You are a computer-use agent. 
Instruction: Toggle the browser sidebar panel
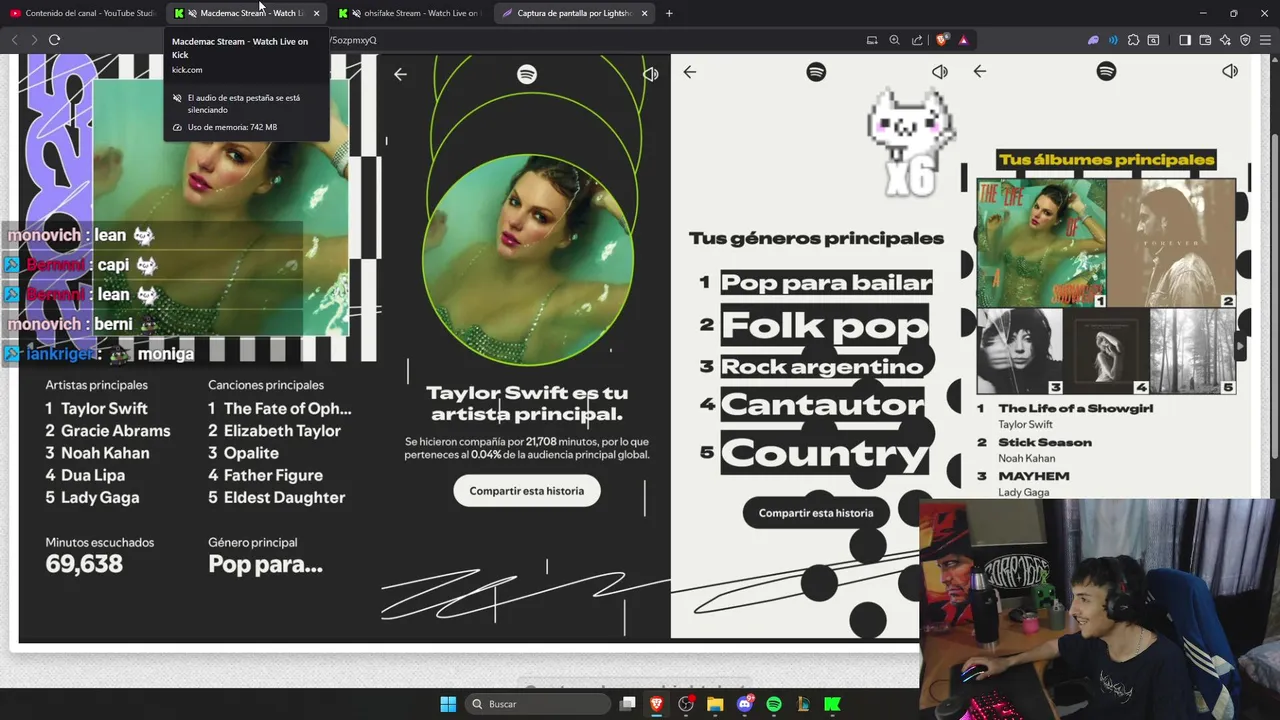click(1185, 40)
